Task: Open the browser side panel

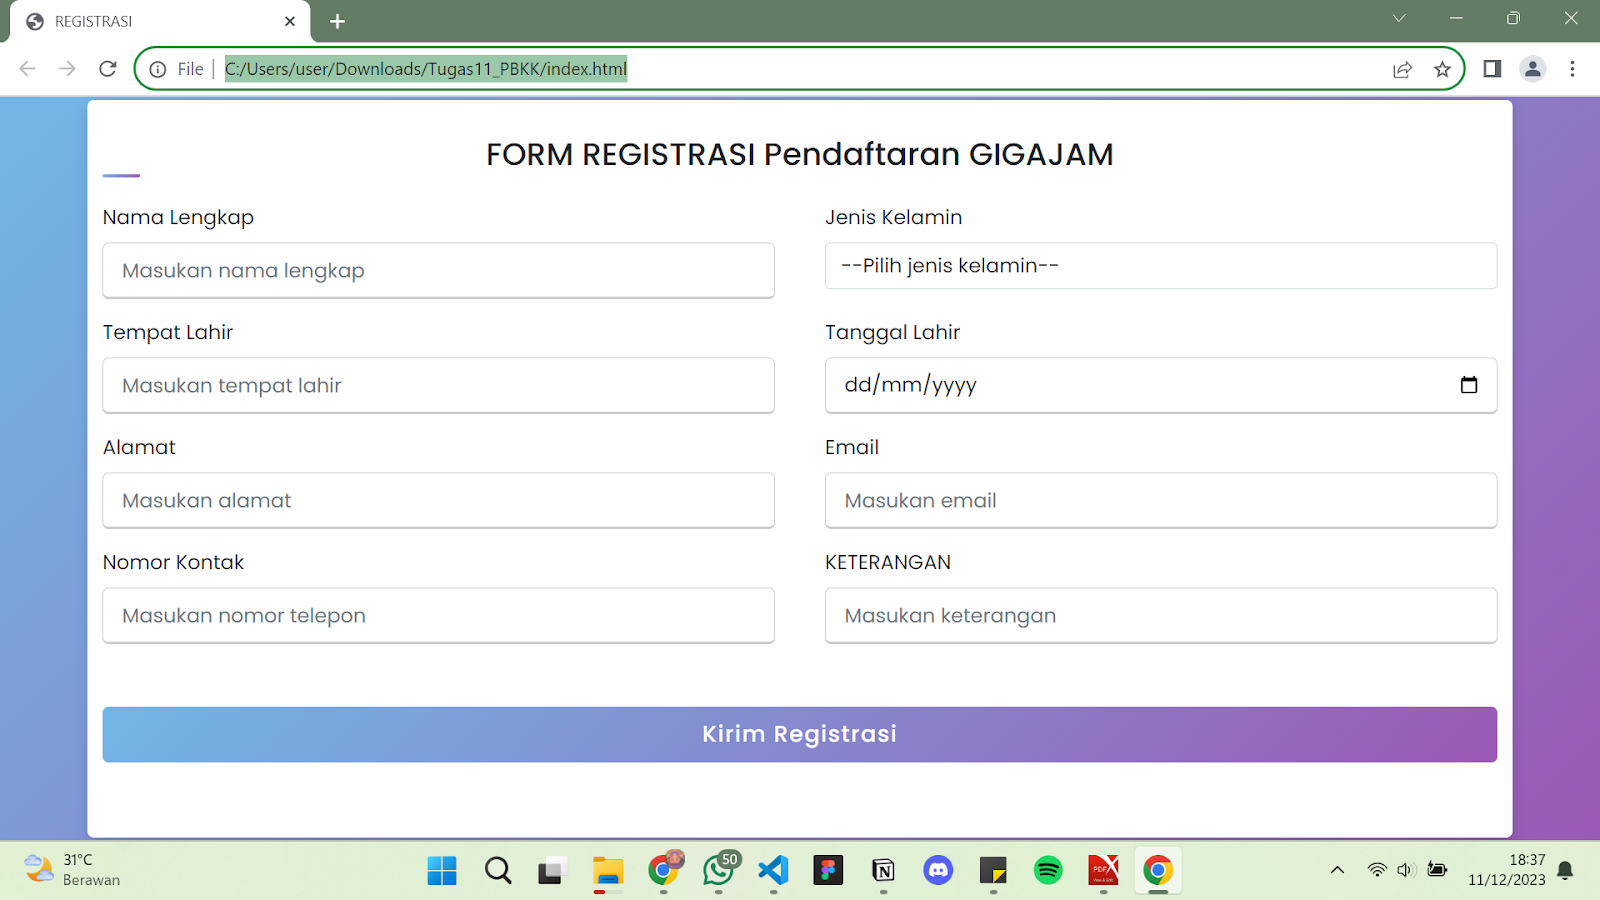Action: [1492, 69]
